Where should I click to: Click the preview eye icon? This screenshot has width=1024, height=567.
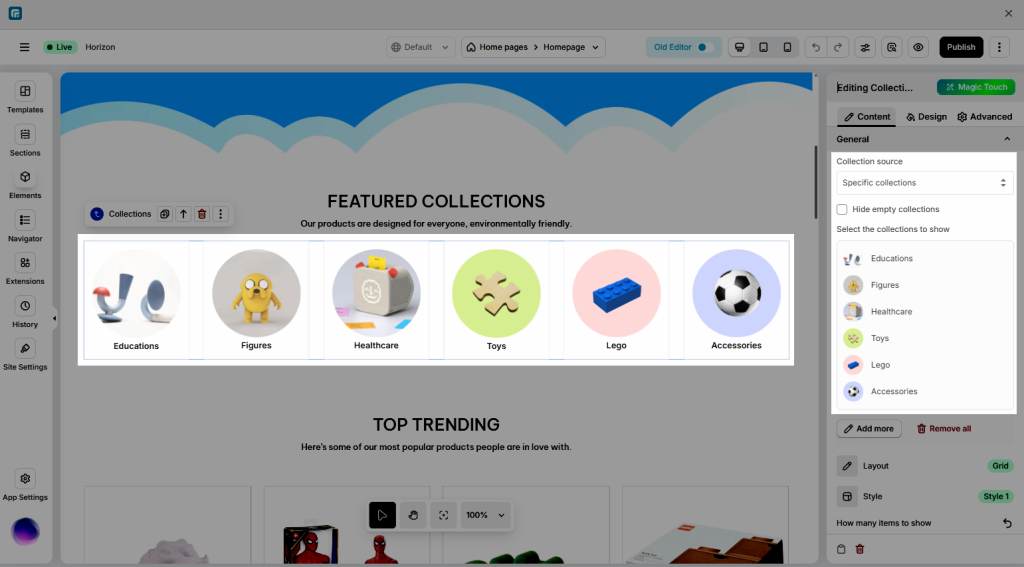(918, 47)
